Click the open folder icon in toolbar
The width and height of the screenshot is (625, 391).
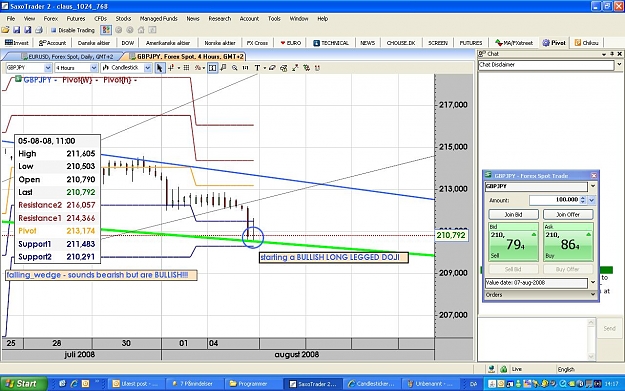pos(6,30)
